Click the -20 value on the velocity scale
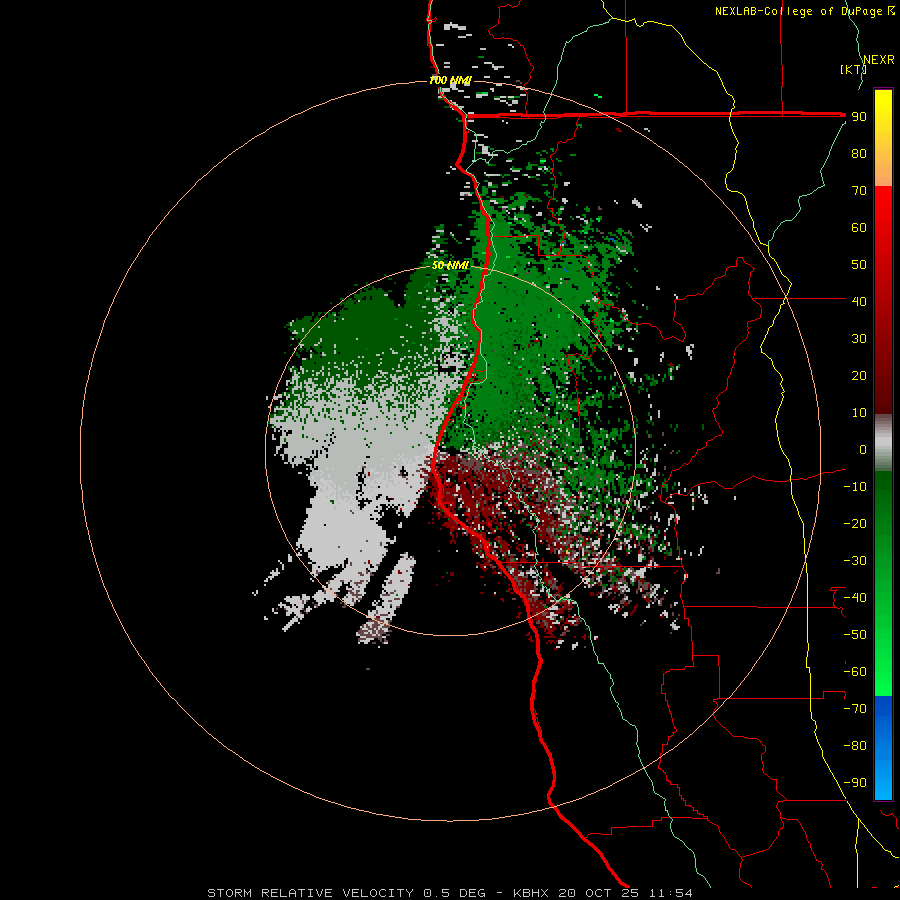900x900 pixels. (x=855, y=524)
